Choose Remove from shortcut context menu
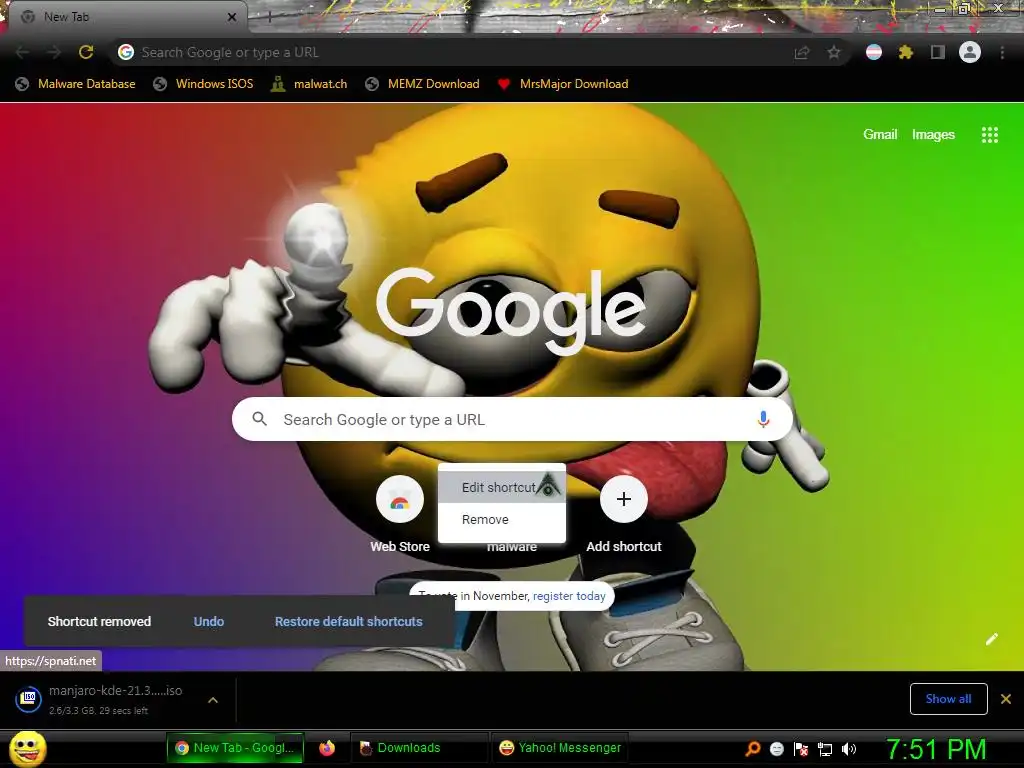Viewport: 1024px width, 768px height. click(502, 520)
